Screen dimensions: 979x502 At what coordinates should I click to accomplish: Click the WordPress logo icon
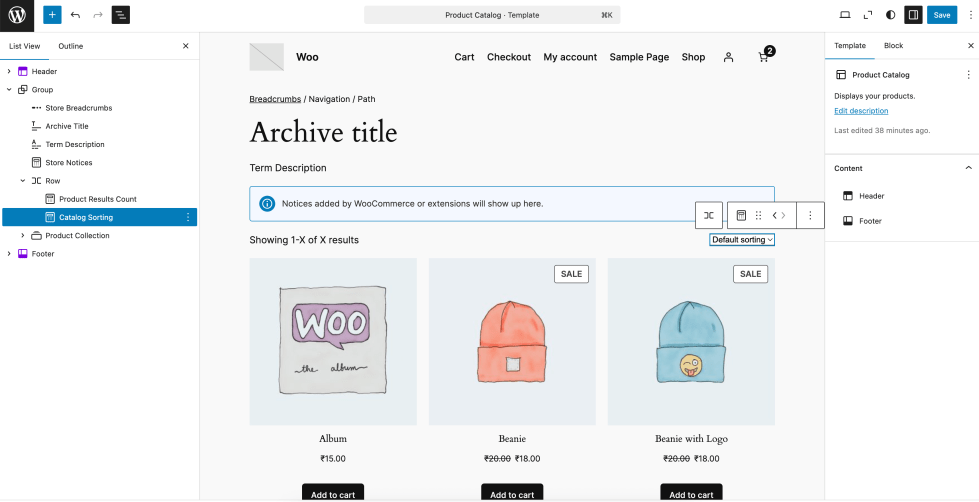coord(17,15)
